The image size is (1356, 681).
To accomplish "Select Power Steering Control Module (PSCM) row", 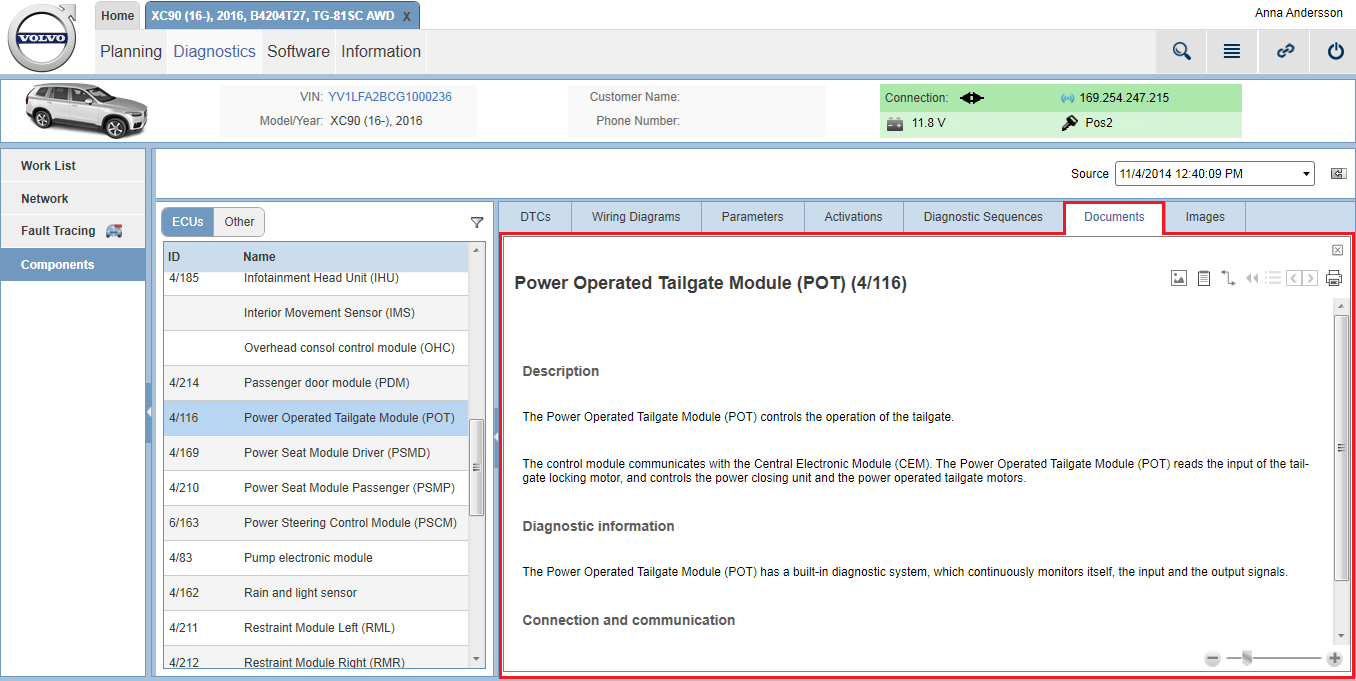I will click(315, 523).
